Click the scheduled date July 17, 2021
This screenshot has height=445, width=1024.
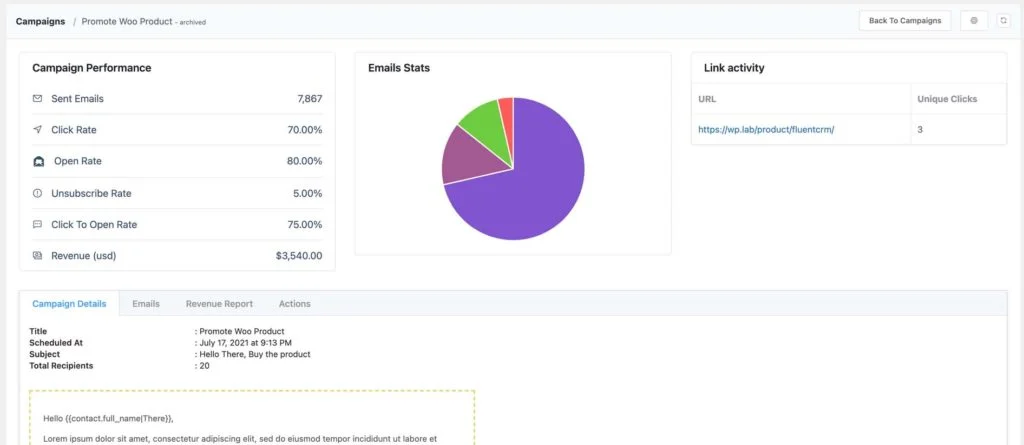246,342
